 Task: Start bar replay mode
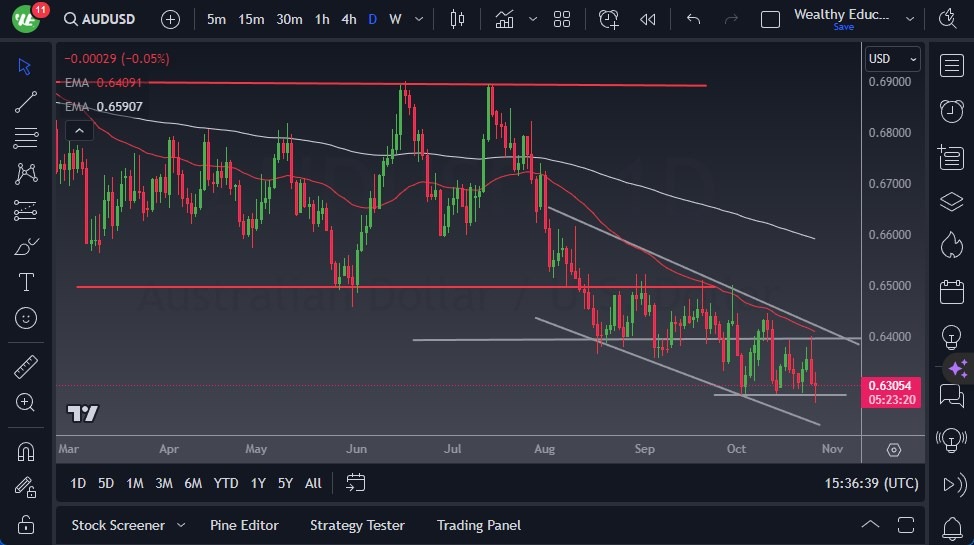tap(648, 19)
